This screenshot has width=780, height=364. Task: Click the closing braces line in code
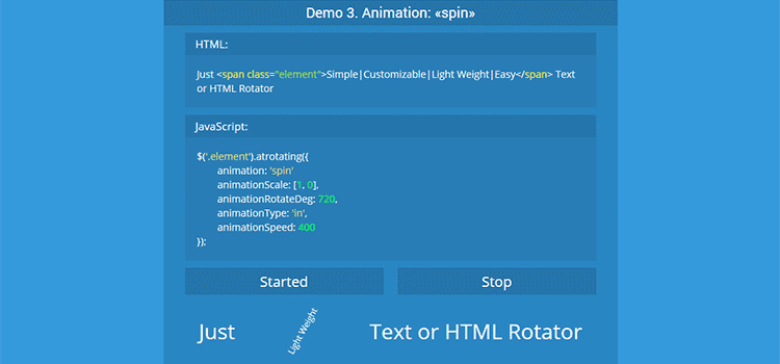(201, 242)
